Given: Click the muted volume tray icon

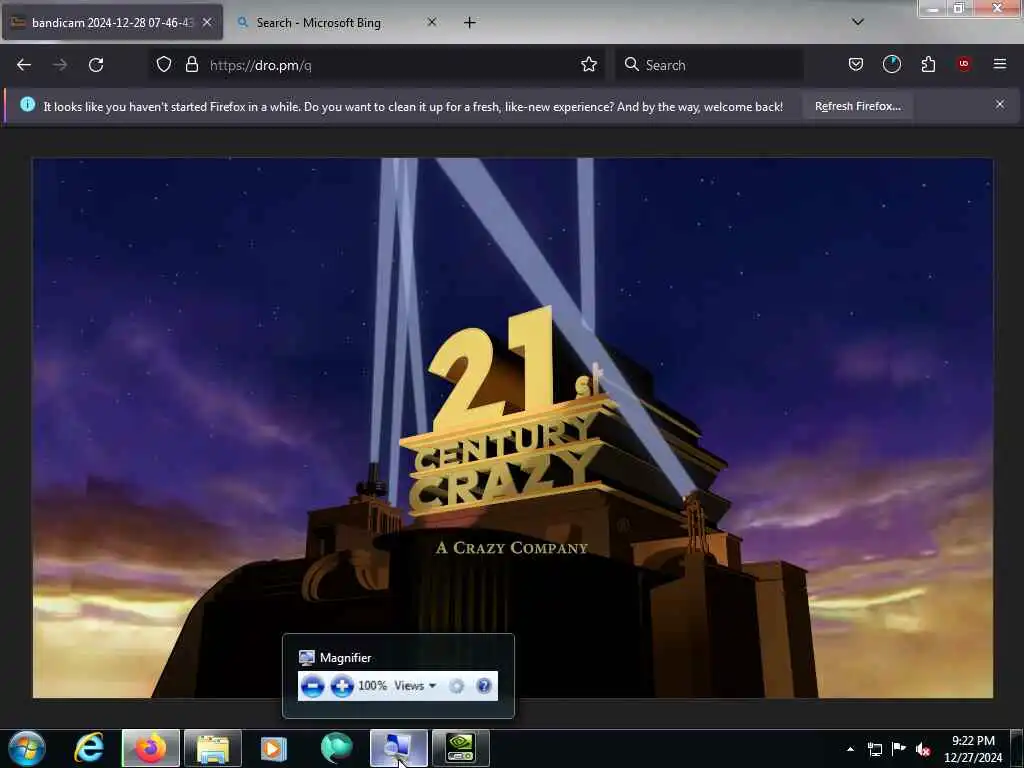Looking at the screenshot, I should pos(923,749).
